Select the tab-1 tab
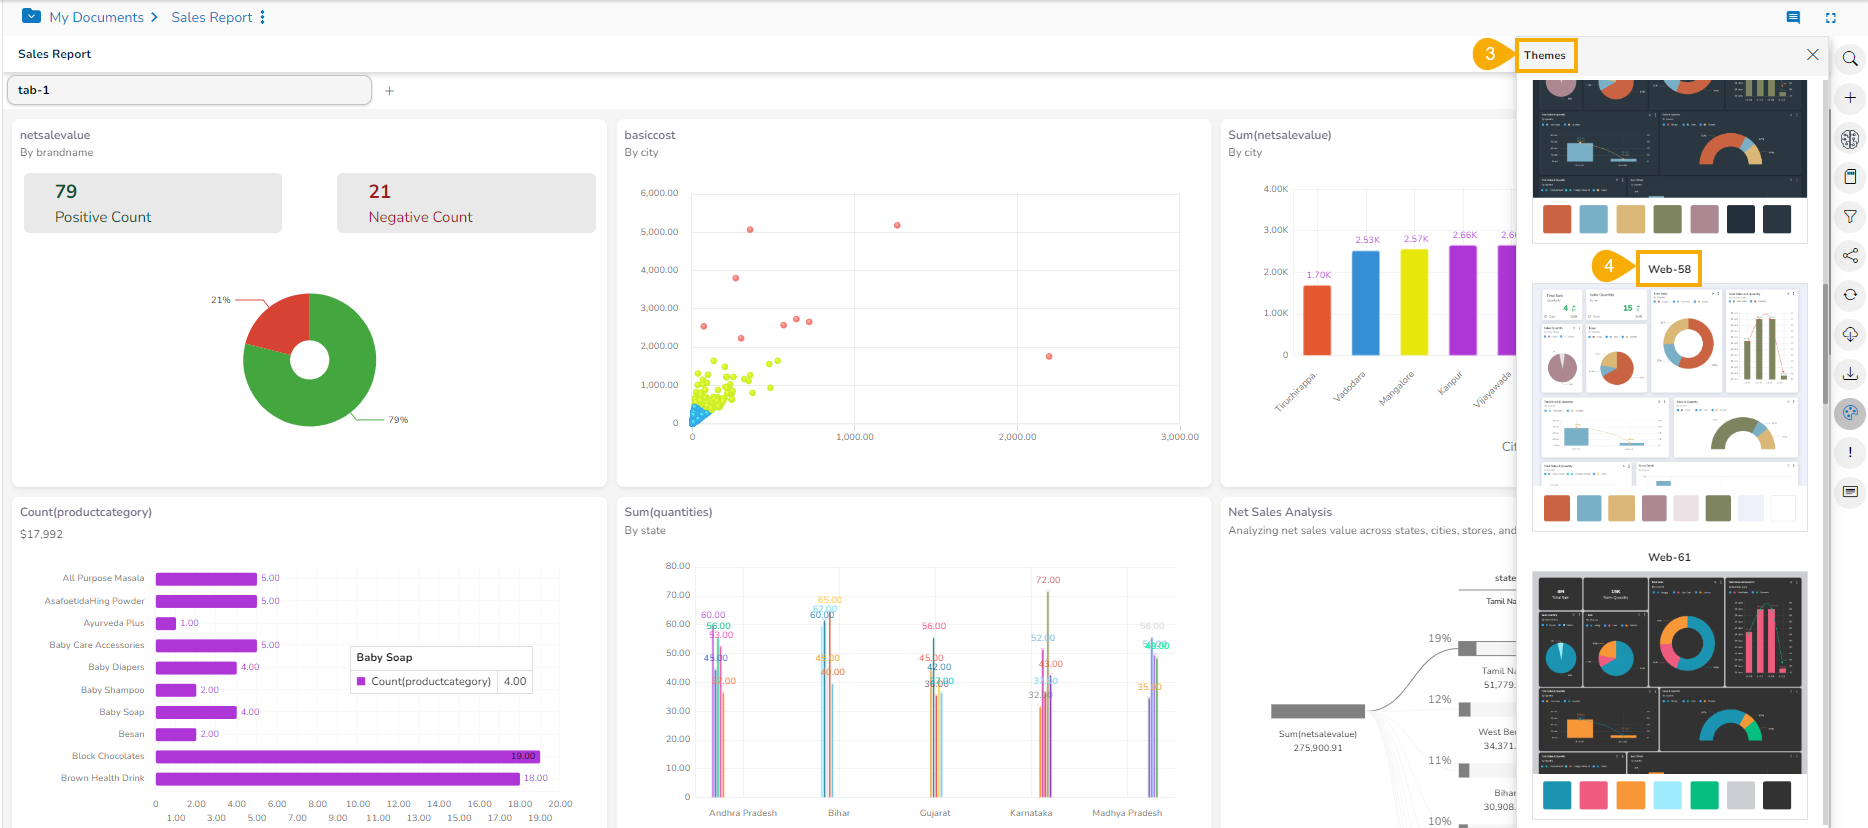 tap(189, 90)
